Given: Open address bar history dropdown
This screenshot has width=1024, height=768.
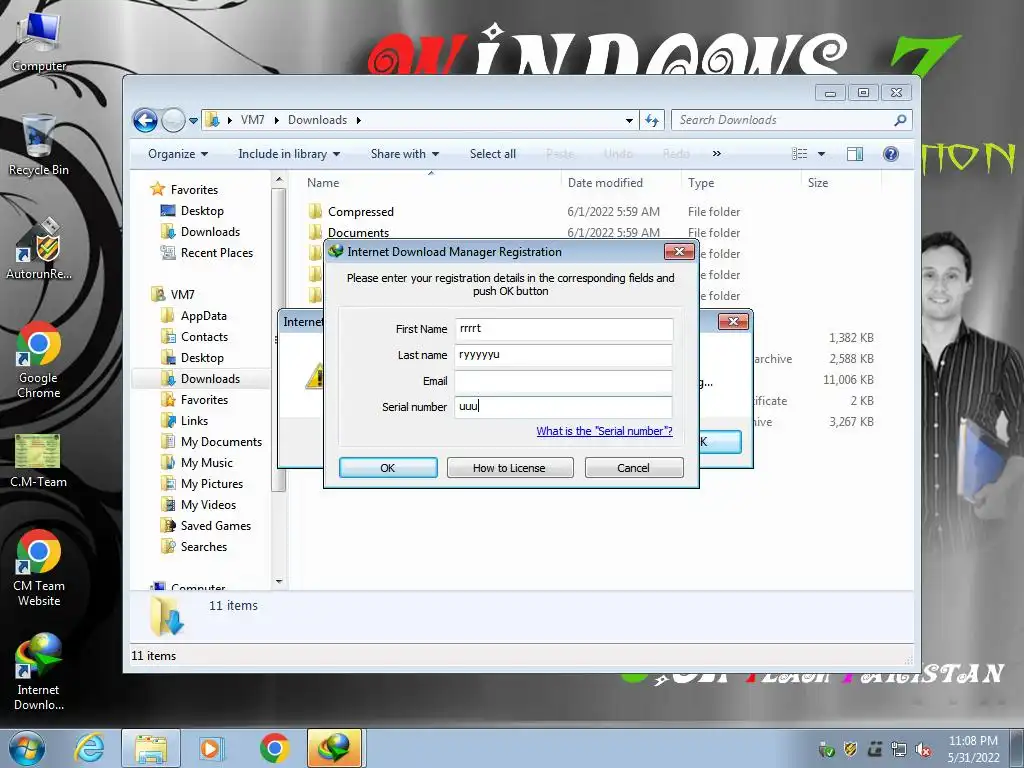Looking at the screenshot, I should (629, 120).
